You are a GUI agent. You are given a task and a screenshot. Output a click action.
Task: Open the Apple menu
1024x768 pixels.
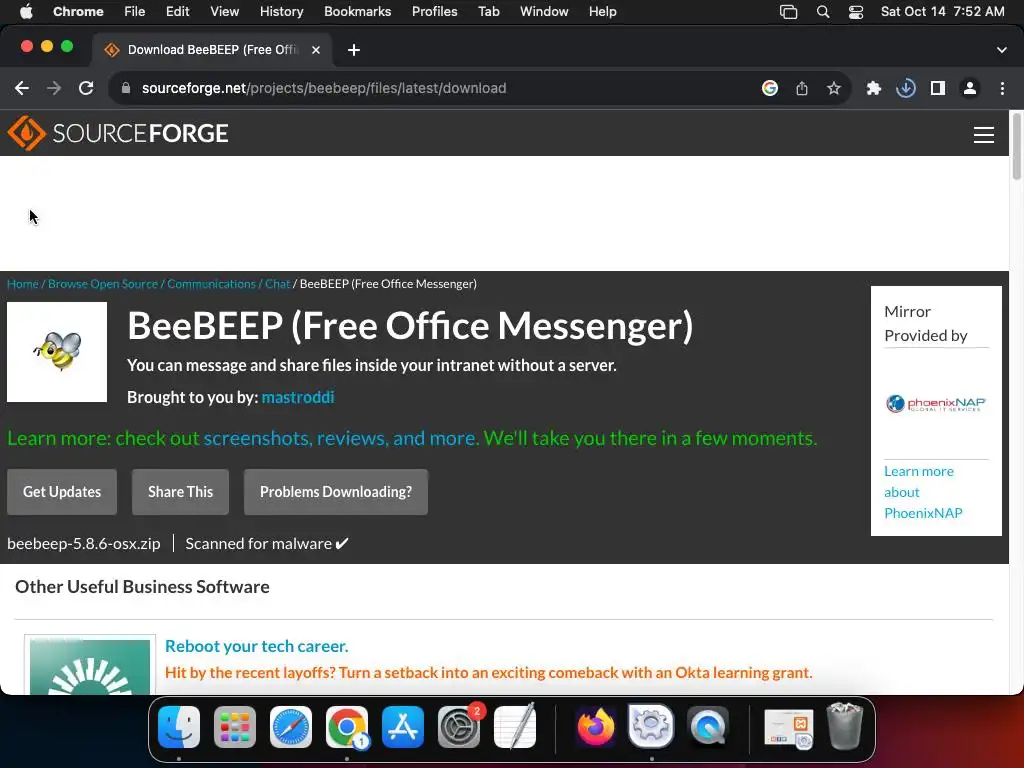click(x=26, y=12)
